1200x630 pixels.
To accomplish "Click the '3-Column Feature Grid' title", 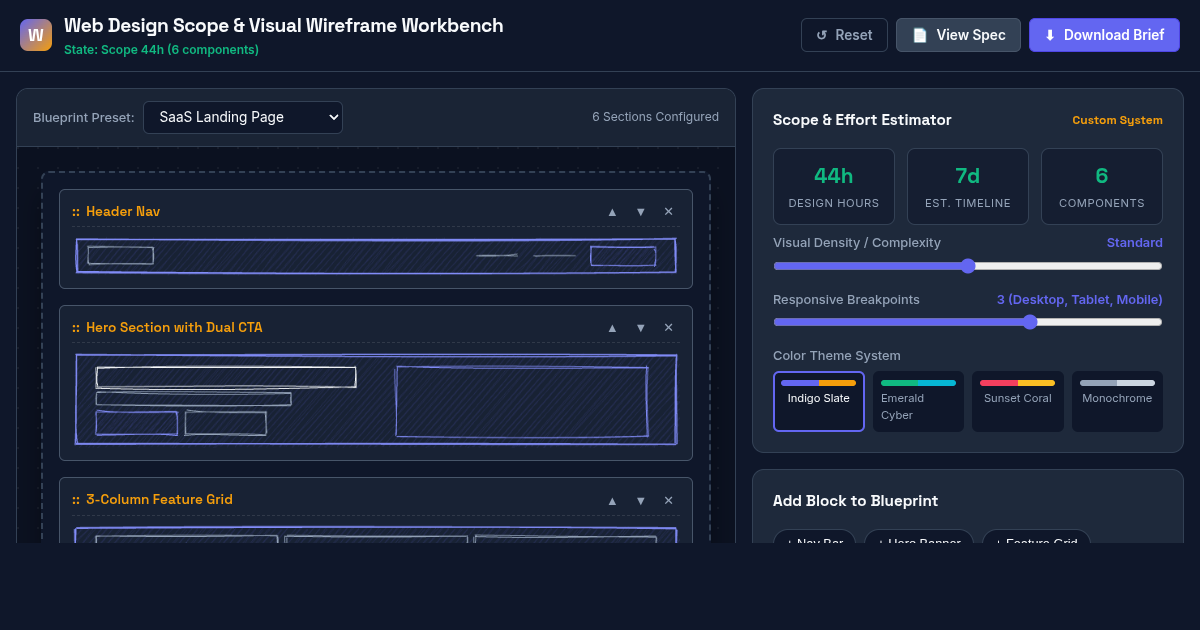I will [x=159, y=500].
